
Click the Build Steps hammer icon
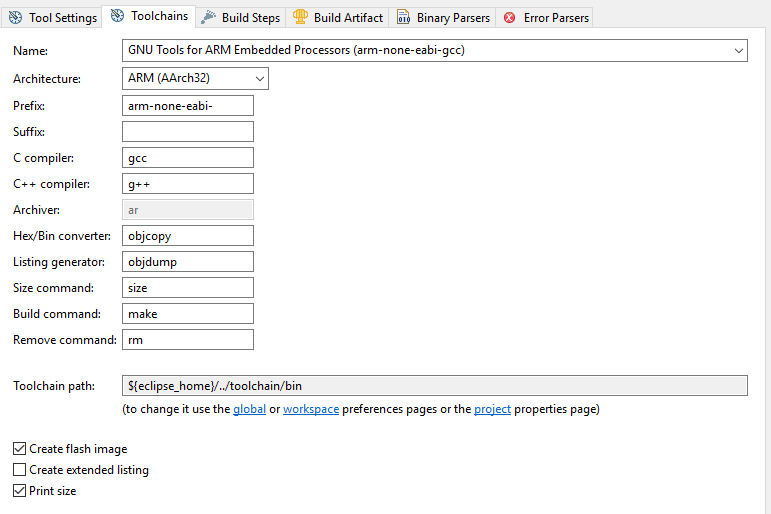[x=208, y=17]
